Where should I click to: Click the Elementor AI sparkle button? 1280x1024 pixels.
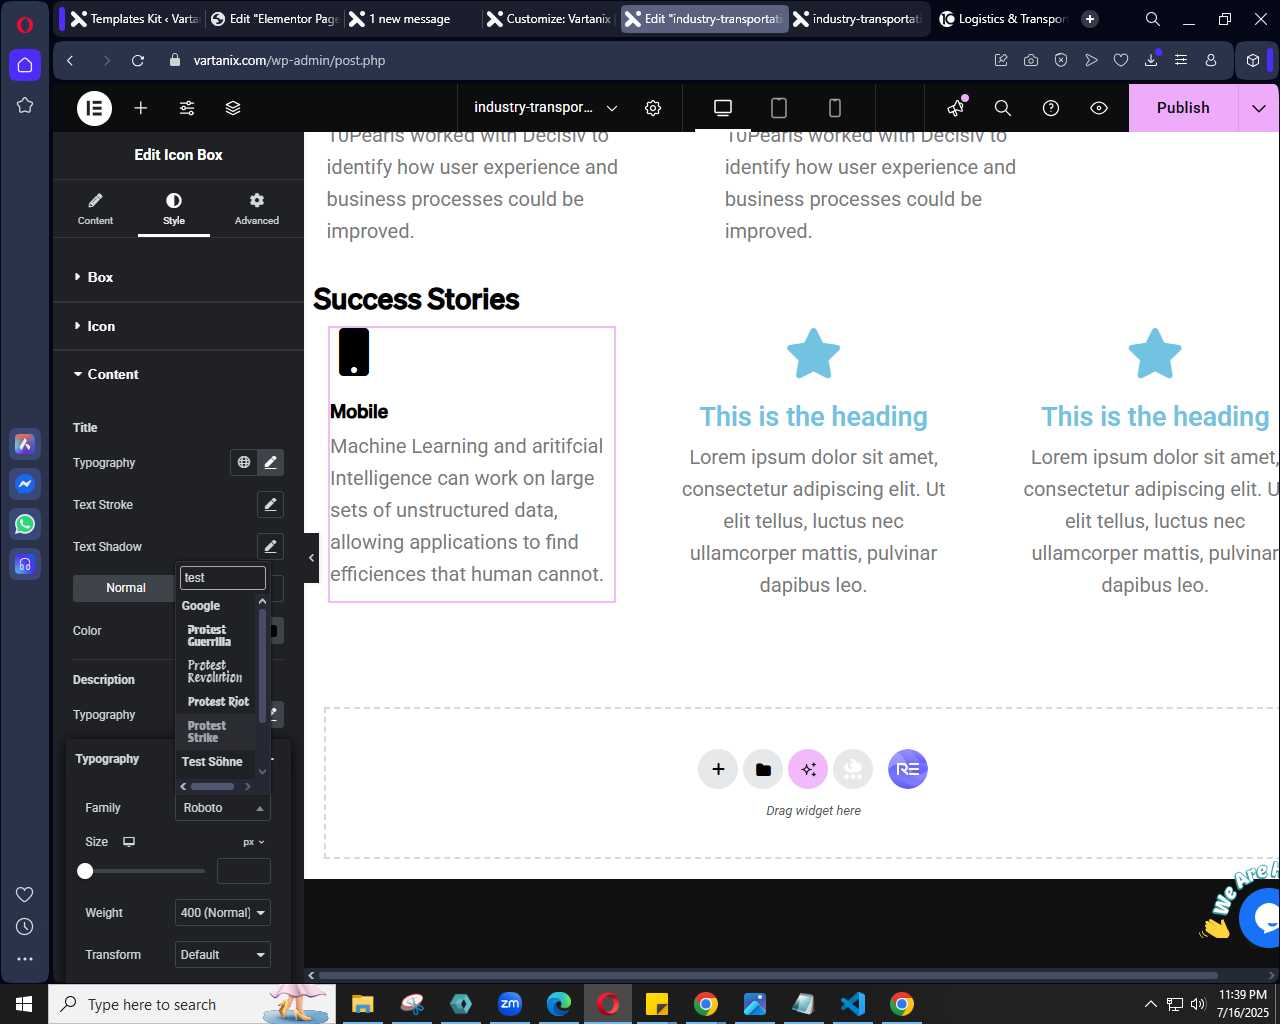coord(808,769)
